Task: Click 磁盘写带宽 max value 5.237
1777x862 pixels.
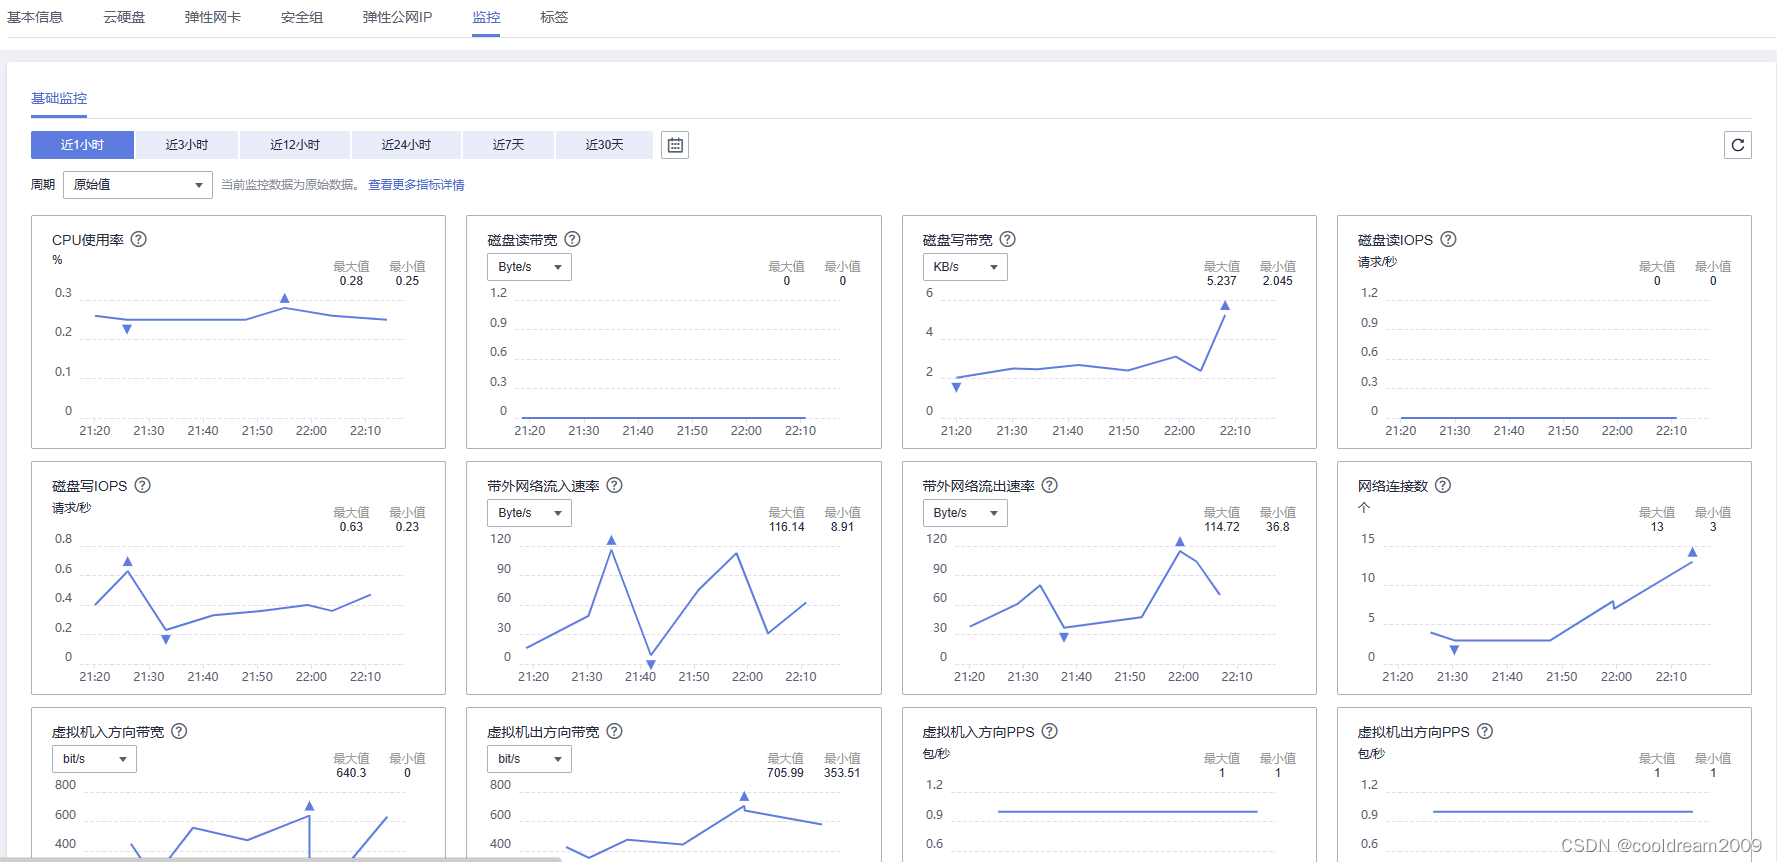Action: coord(1222,281)
